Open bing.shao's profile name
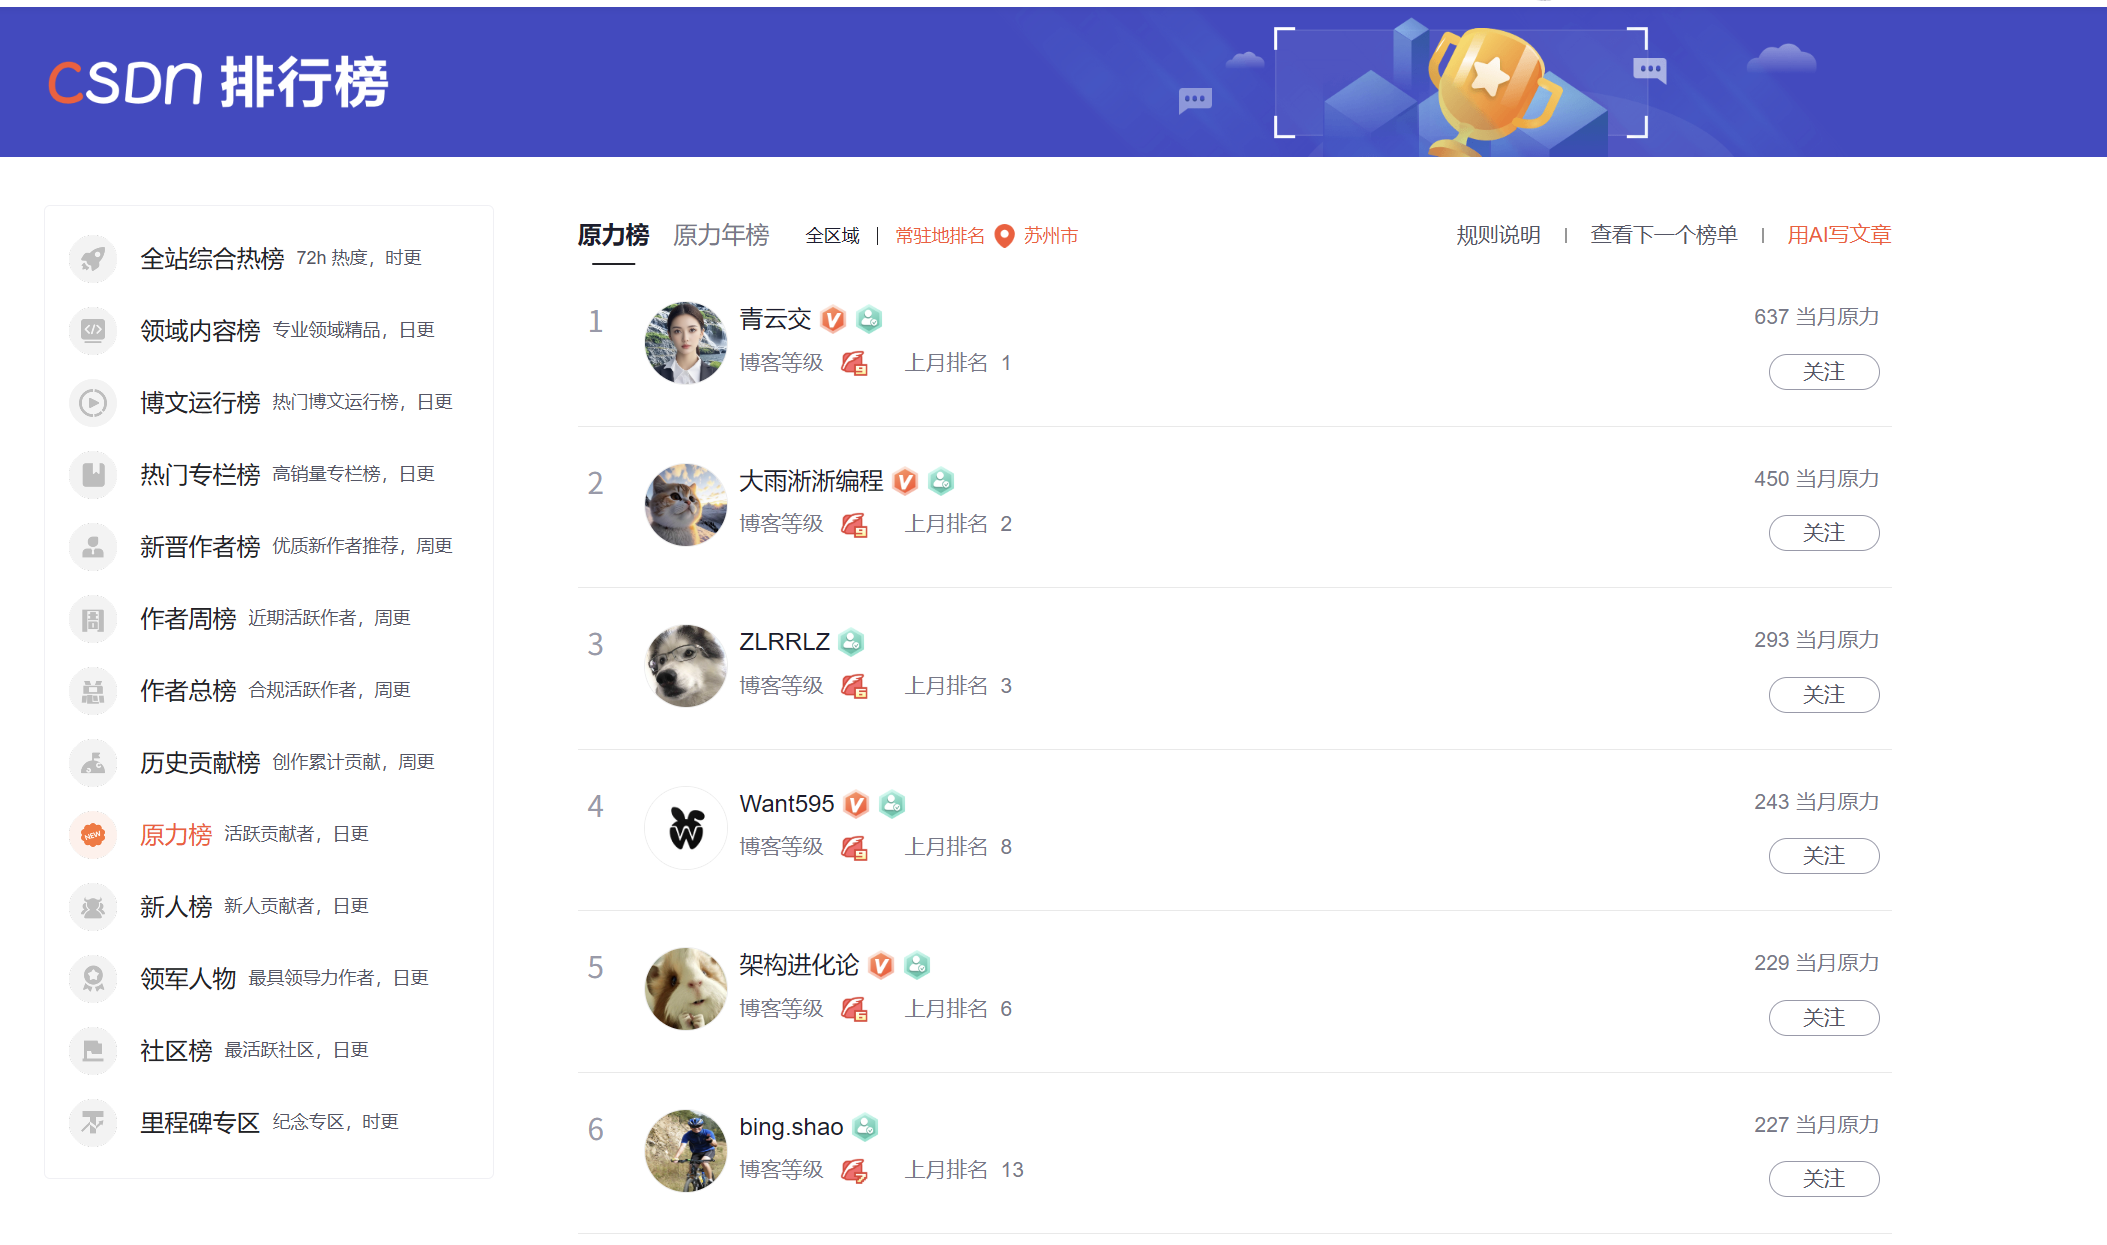This screenshot has width=2107, height=1245. pos(791,1127)
